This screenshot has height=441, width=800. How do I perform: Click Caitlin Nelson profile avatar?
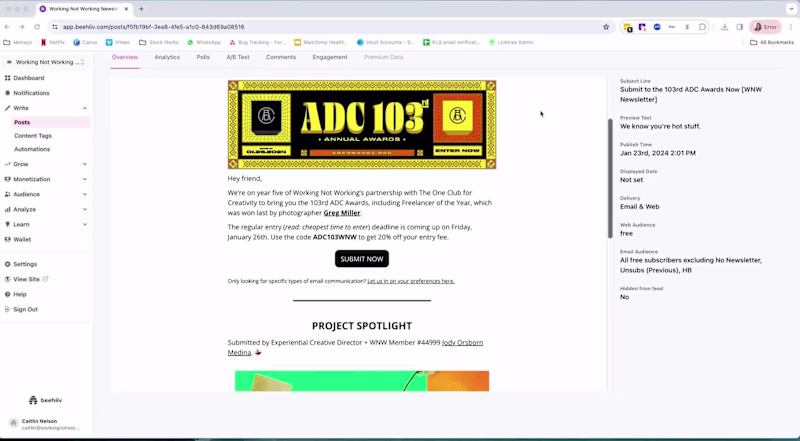click(x=14, y=424)
